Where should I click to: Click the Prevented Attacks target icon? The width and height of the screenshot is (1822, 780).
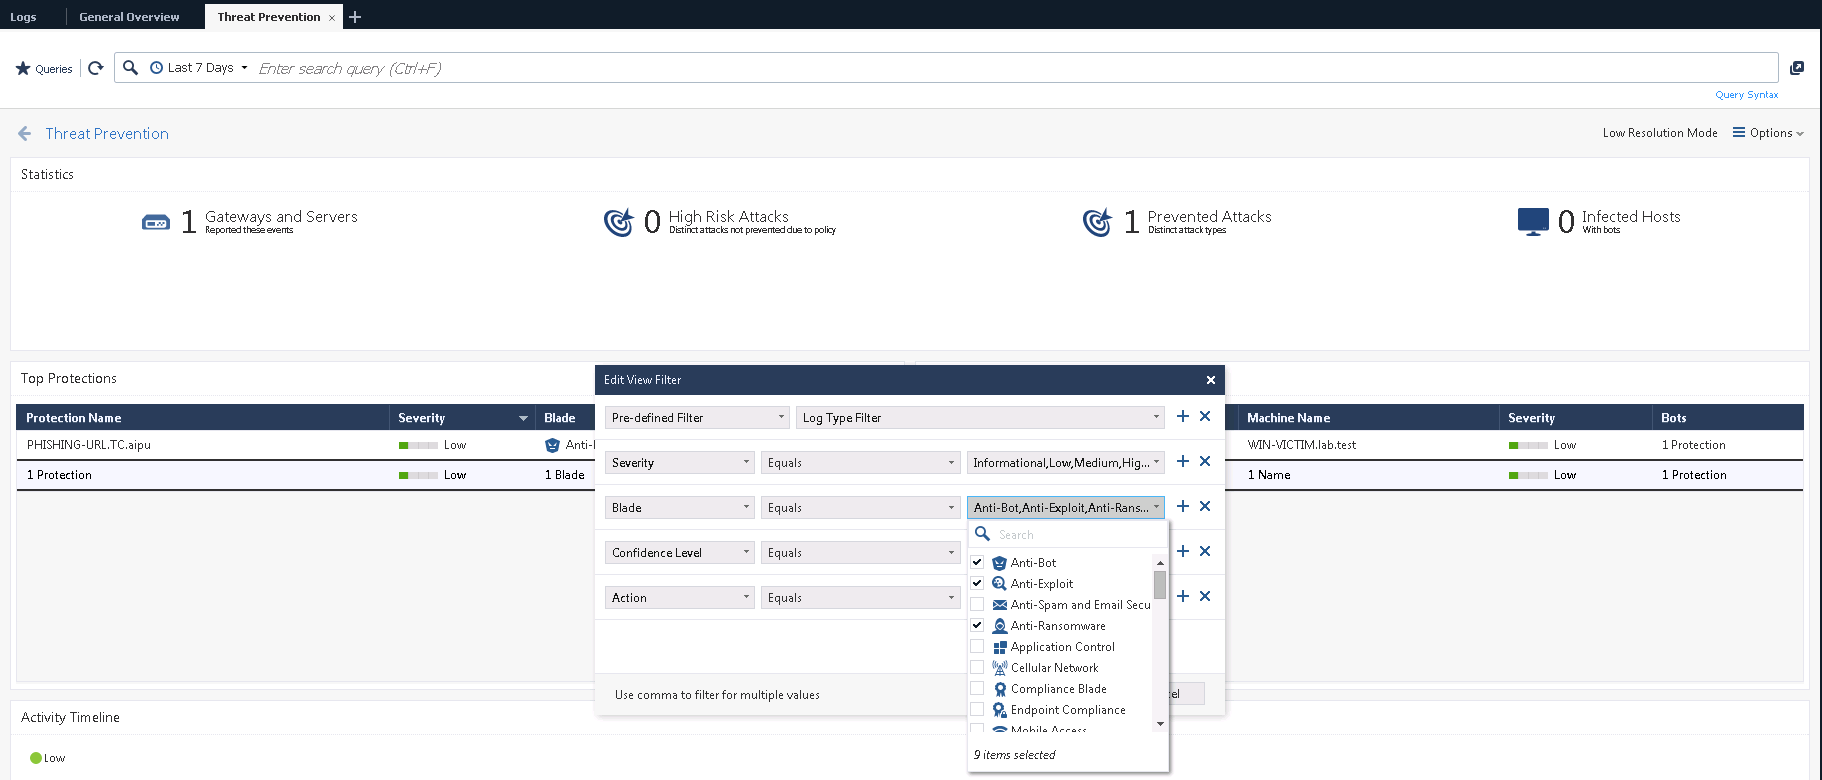pos(1097,222)
